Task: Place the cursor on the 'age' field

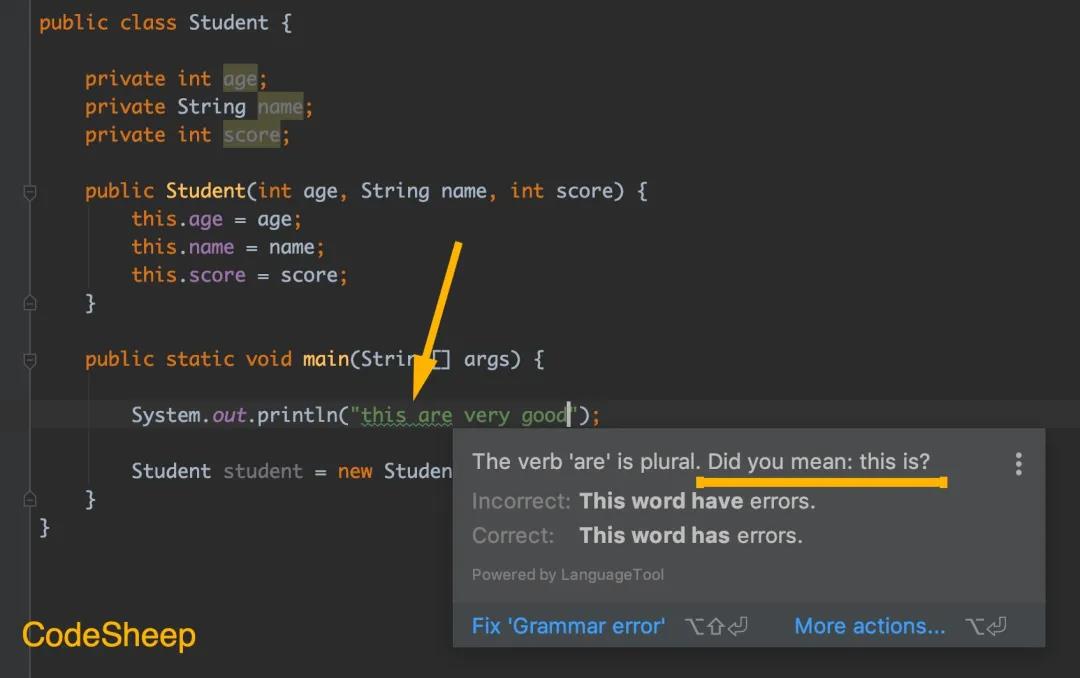Action: pyautogui.click(x=240, y=79)
